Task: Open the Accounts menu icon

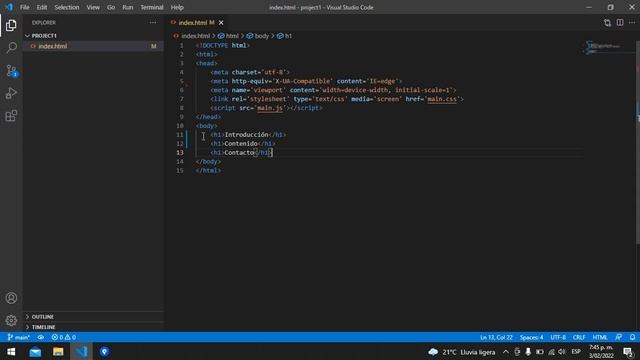Action: click(11, 298)
